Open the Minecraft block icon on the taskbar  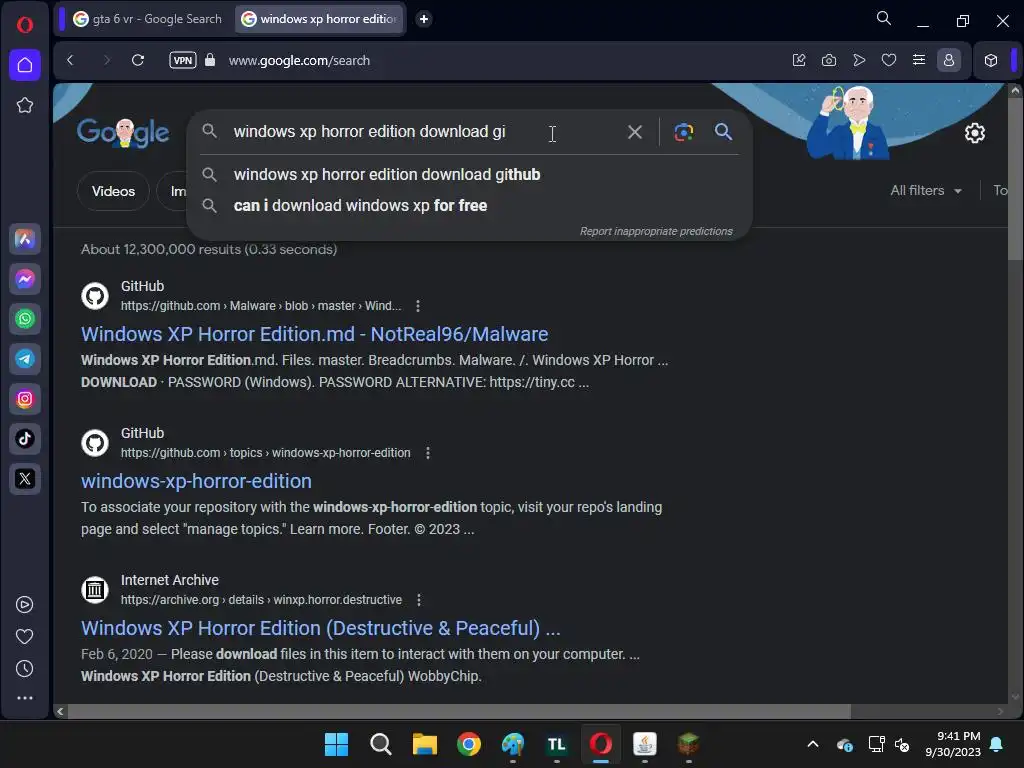pos(688,744)
